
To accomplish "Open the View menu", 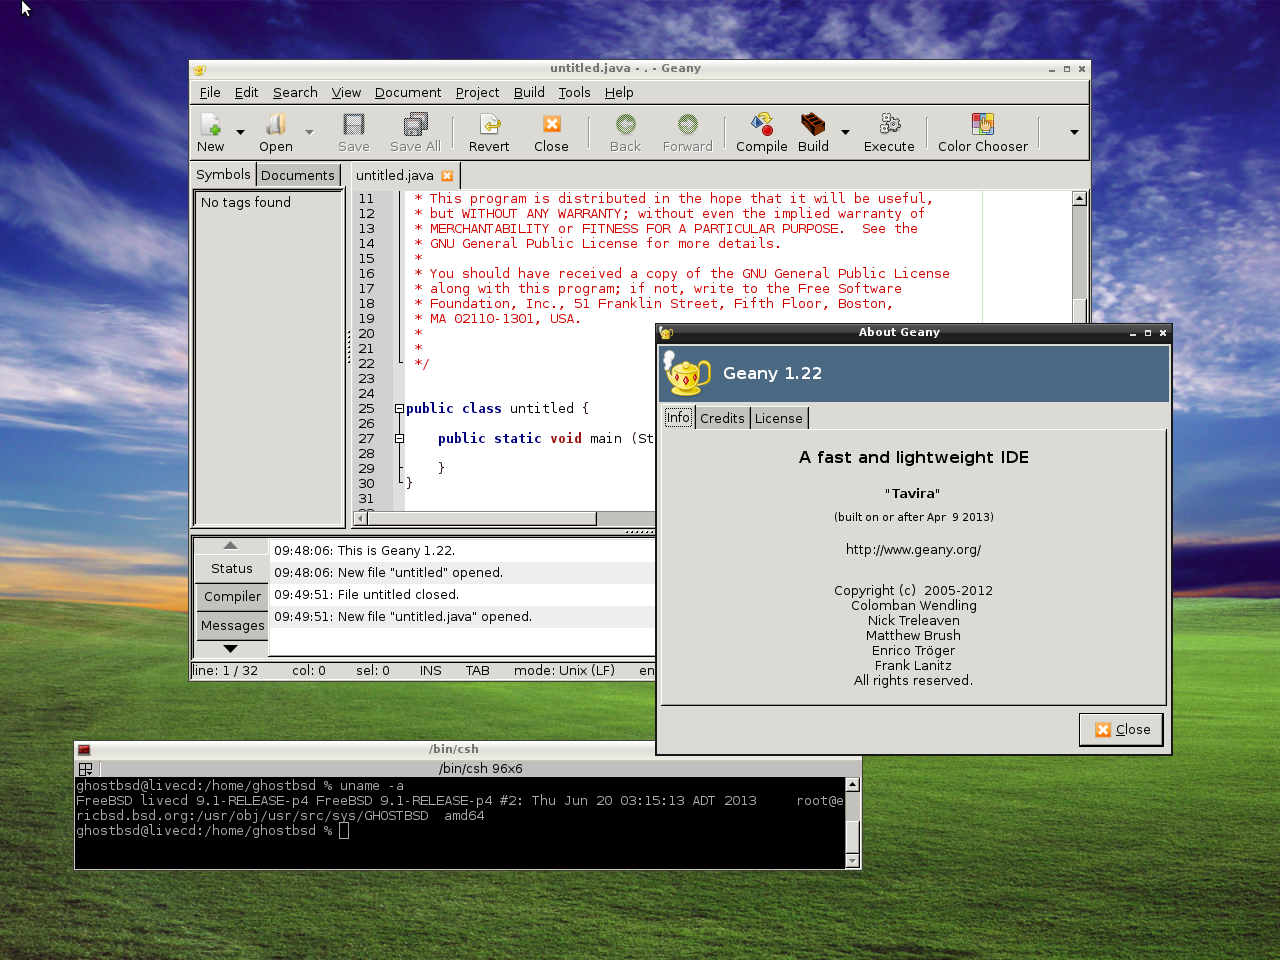I will coord(346,92).
